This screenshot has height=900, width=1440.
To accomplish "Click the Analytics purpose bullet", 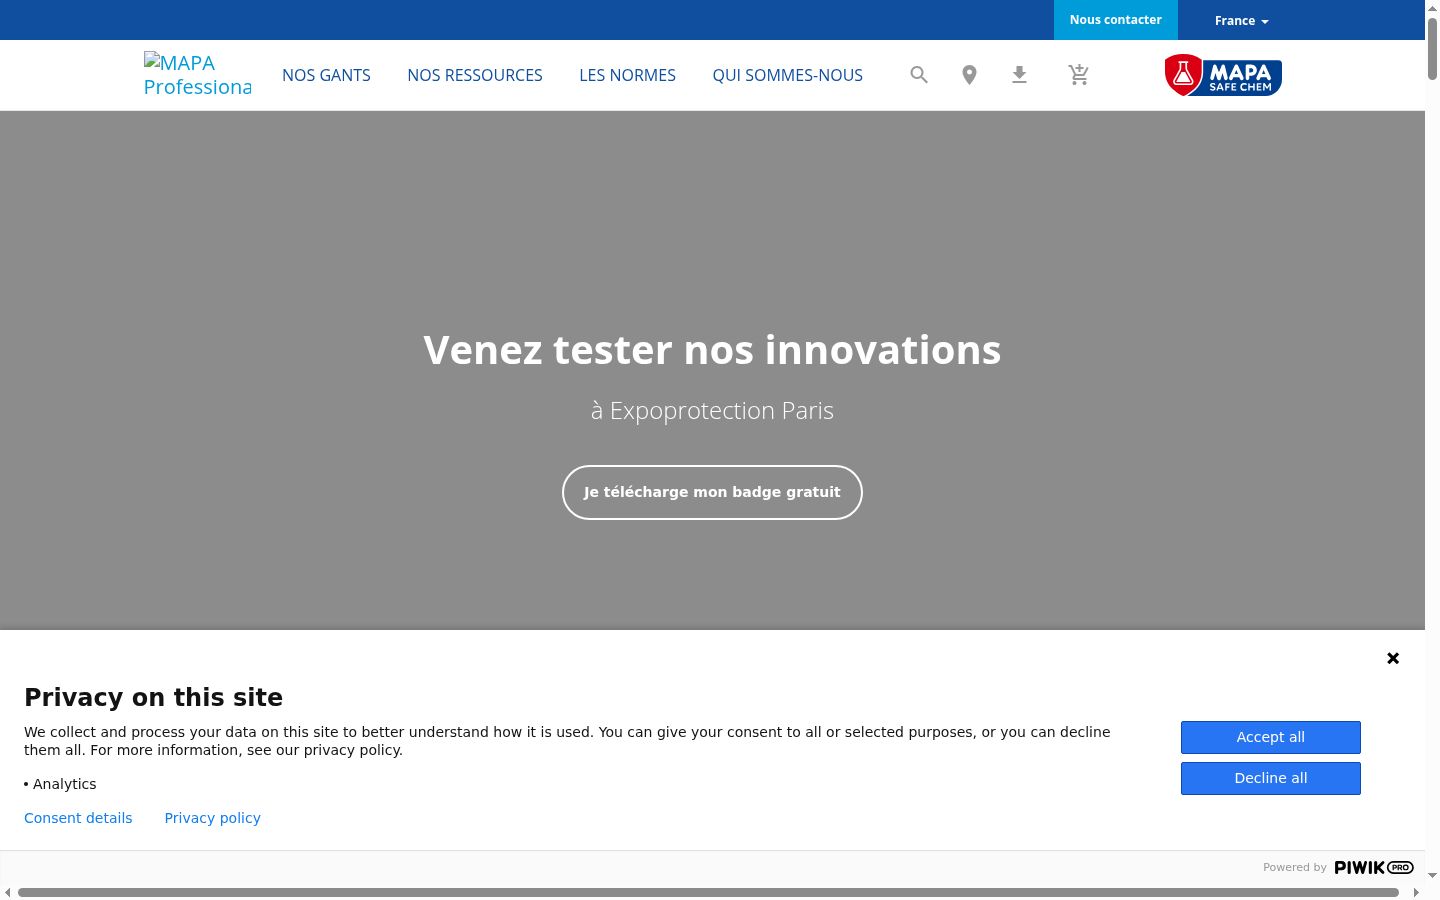I will (60, 784).
